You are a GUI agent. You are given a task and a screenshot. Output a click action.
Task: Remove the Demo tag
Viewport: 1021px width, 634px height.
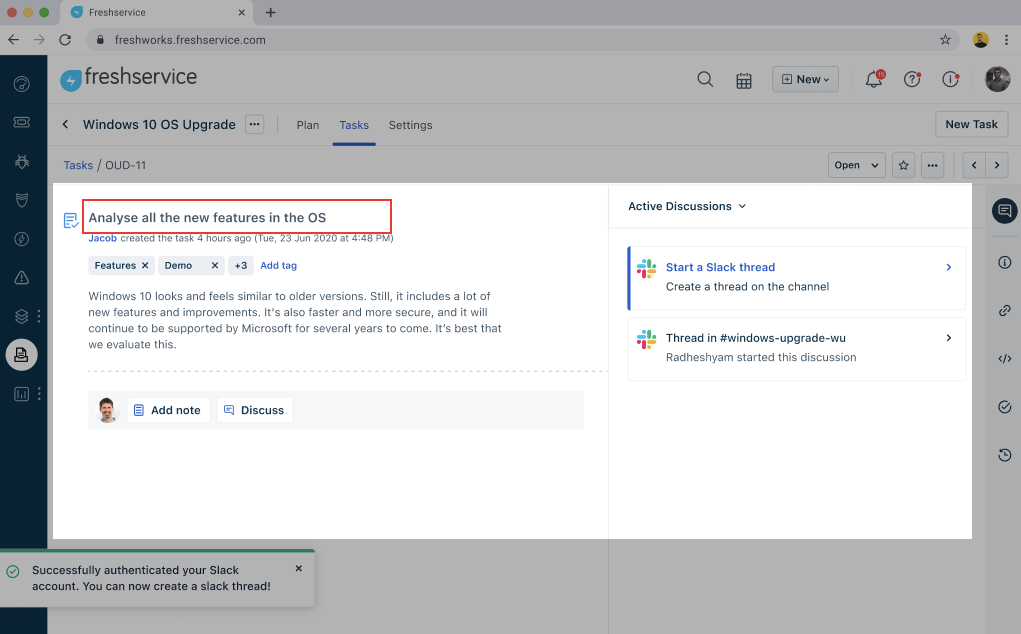(214, 266)
